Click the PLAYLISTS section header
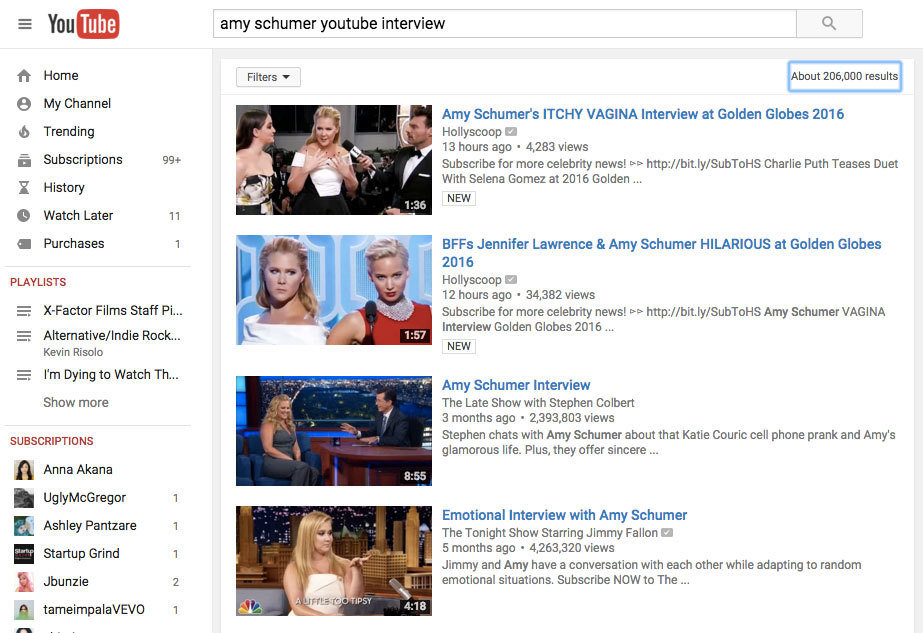923x633 pixels. (x=38, y=282)
